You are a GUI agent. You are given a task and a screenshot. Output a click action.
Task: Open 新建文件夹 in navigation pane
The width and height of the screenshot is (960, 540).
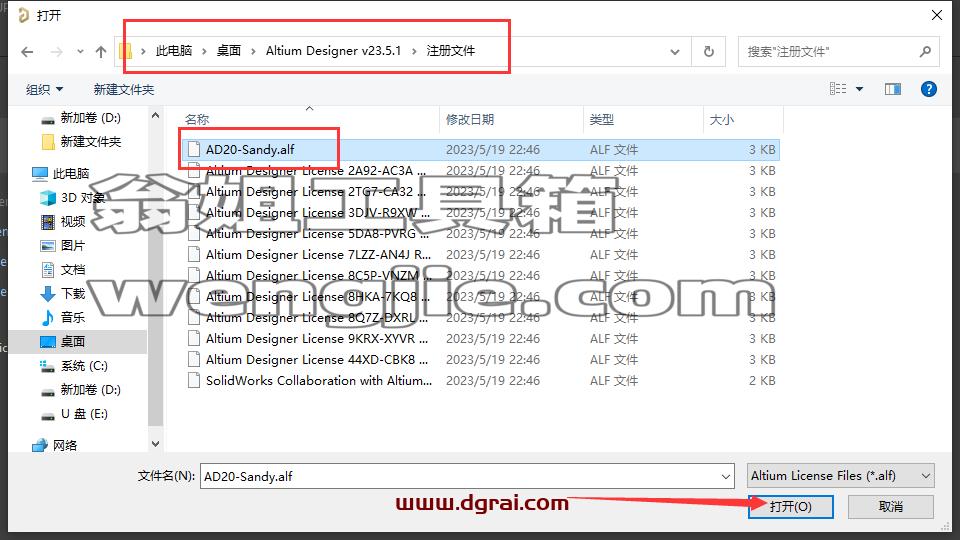click(81, 142)
